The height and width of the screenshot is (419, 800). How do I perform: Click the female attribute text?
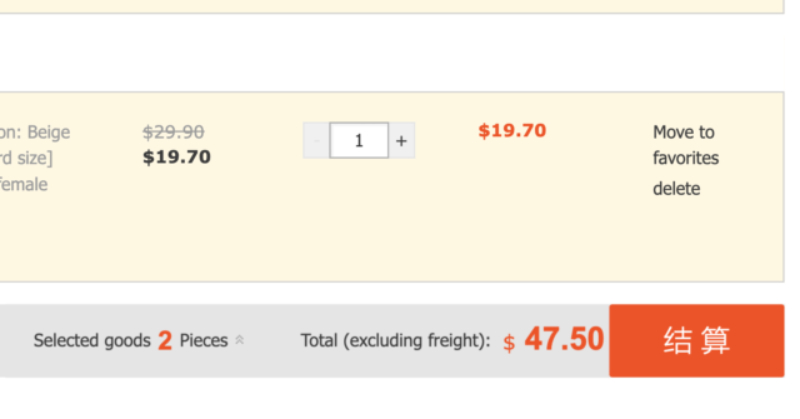click(x=23, y=184)
